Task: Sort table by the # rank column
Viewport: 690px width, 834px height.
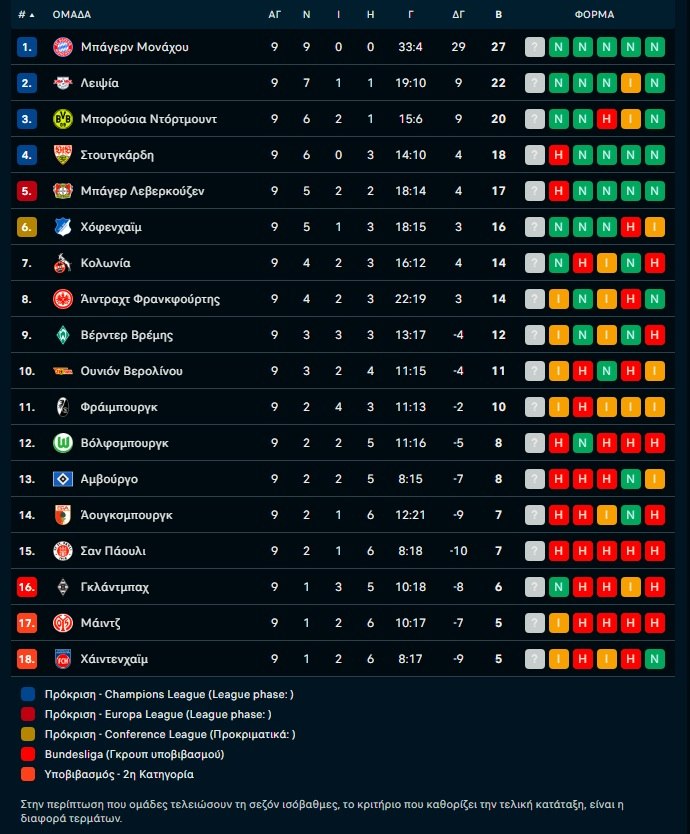Action: [26, 15]
